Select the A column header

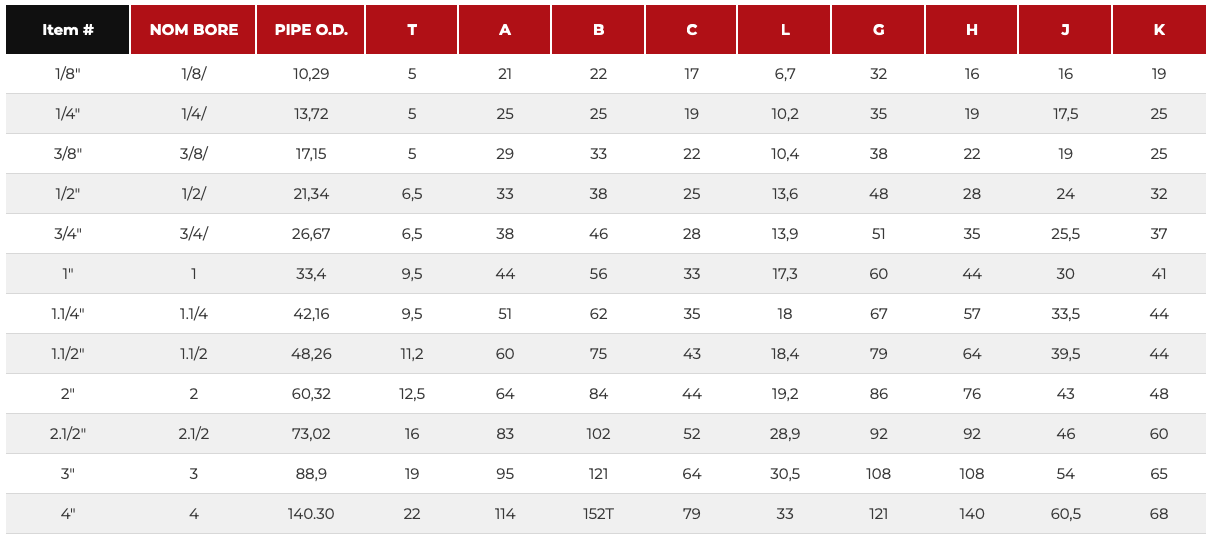505,30
